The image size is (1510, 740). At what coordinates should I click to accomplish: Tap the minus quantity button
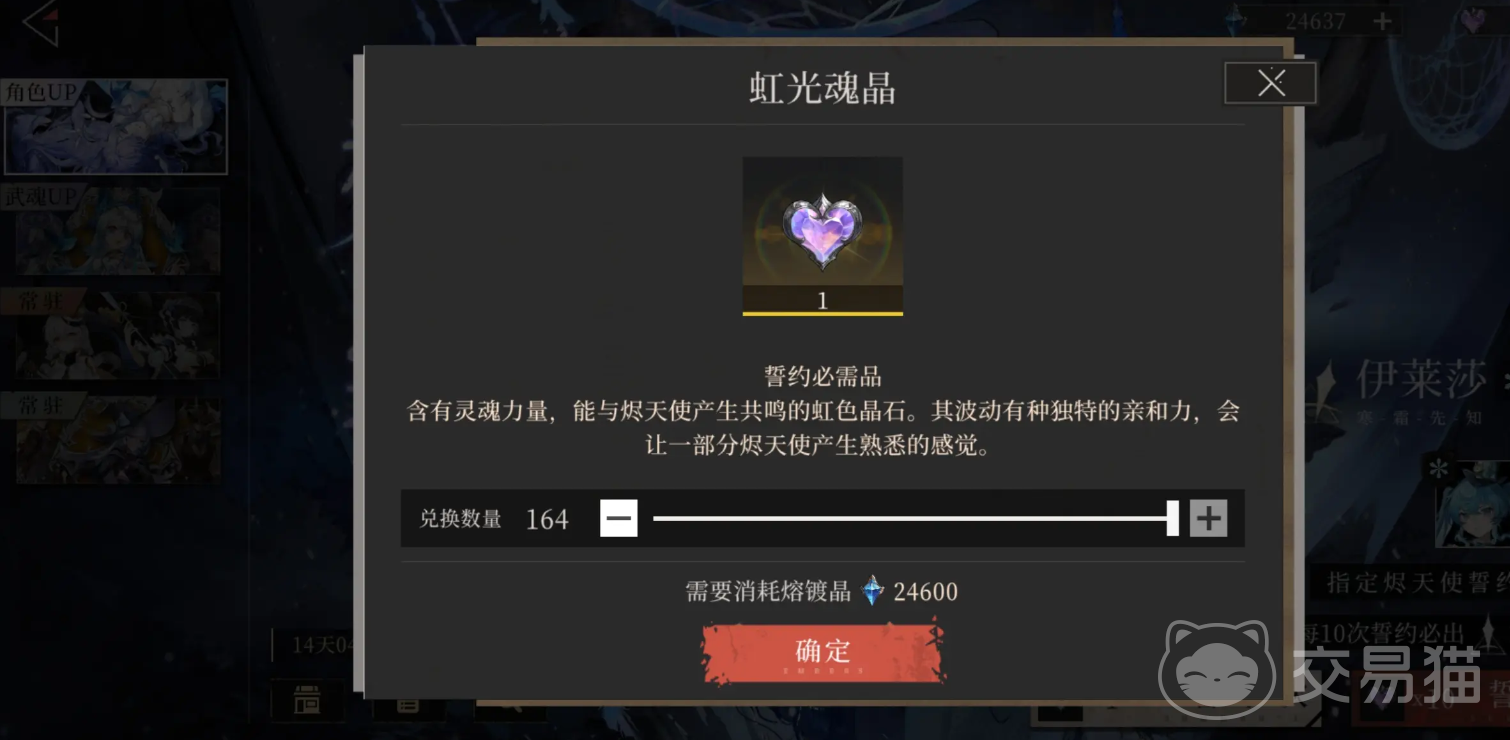tap(619, 518)
